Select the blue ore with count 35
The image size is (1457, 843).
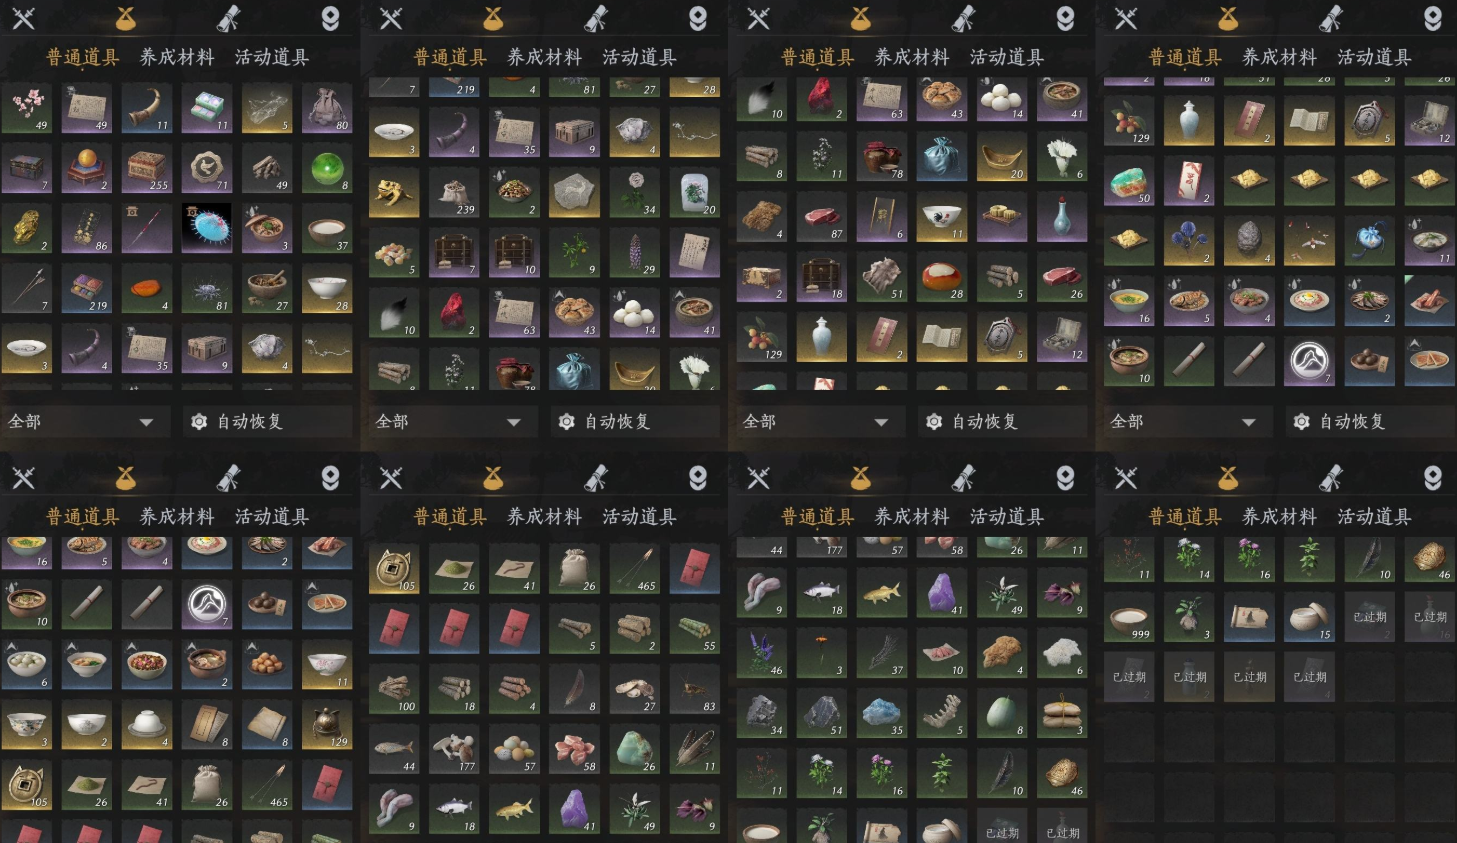coord(882,713)
